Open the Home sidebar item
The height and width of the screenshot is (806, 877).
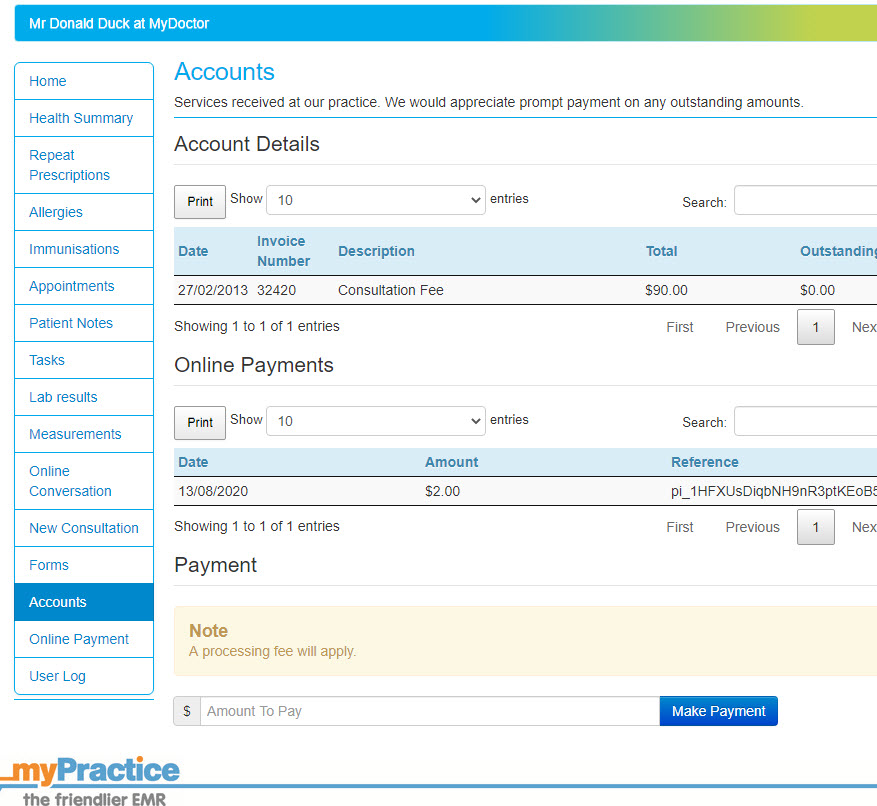pyautogui.click(x=84, y=81)
